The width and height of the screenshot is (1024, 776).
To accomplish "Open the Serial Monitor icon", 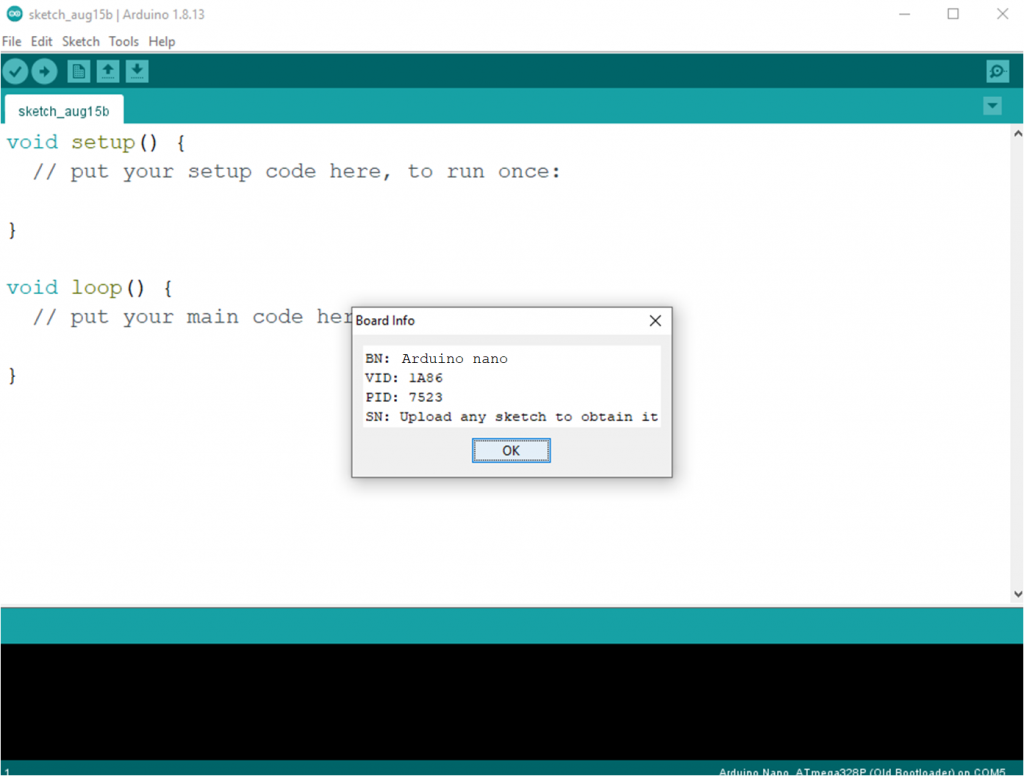I will coord(997,71).
